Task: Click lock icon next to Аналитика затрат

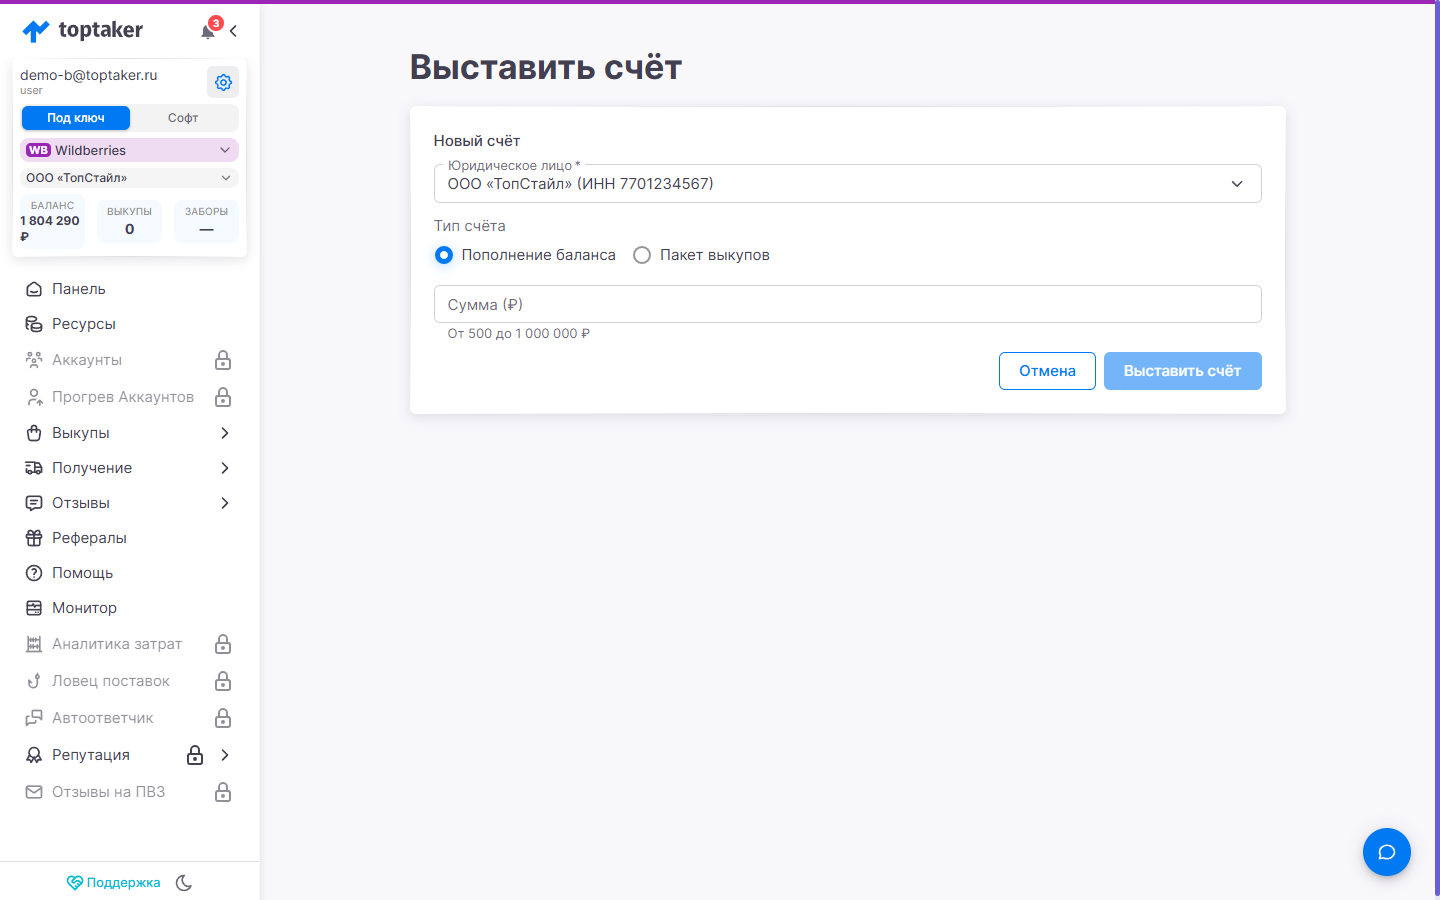Action: click(x=223, y=644)
